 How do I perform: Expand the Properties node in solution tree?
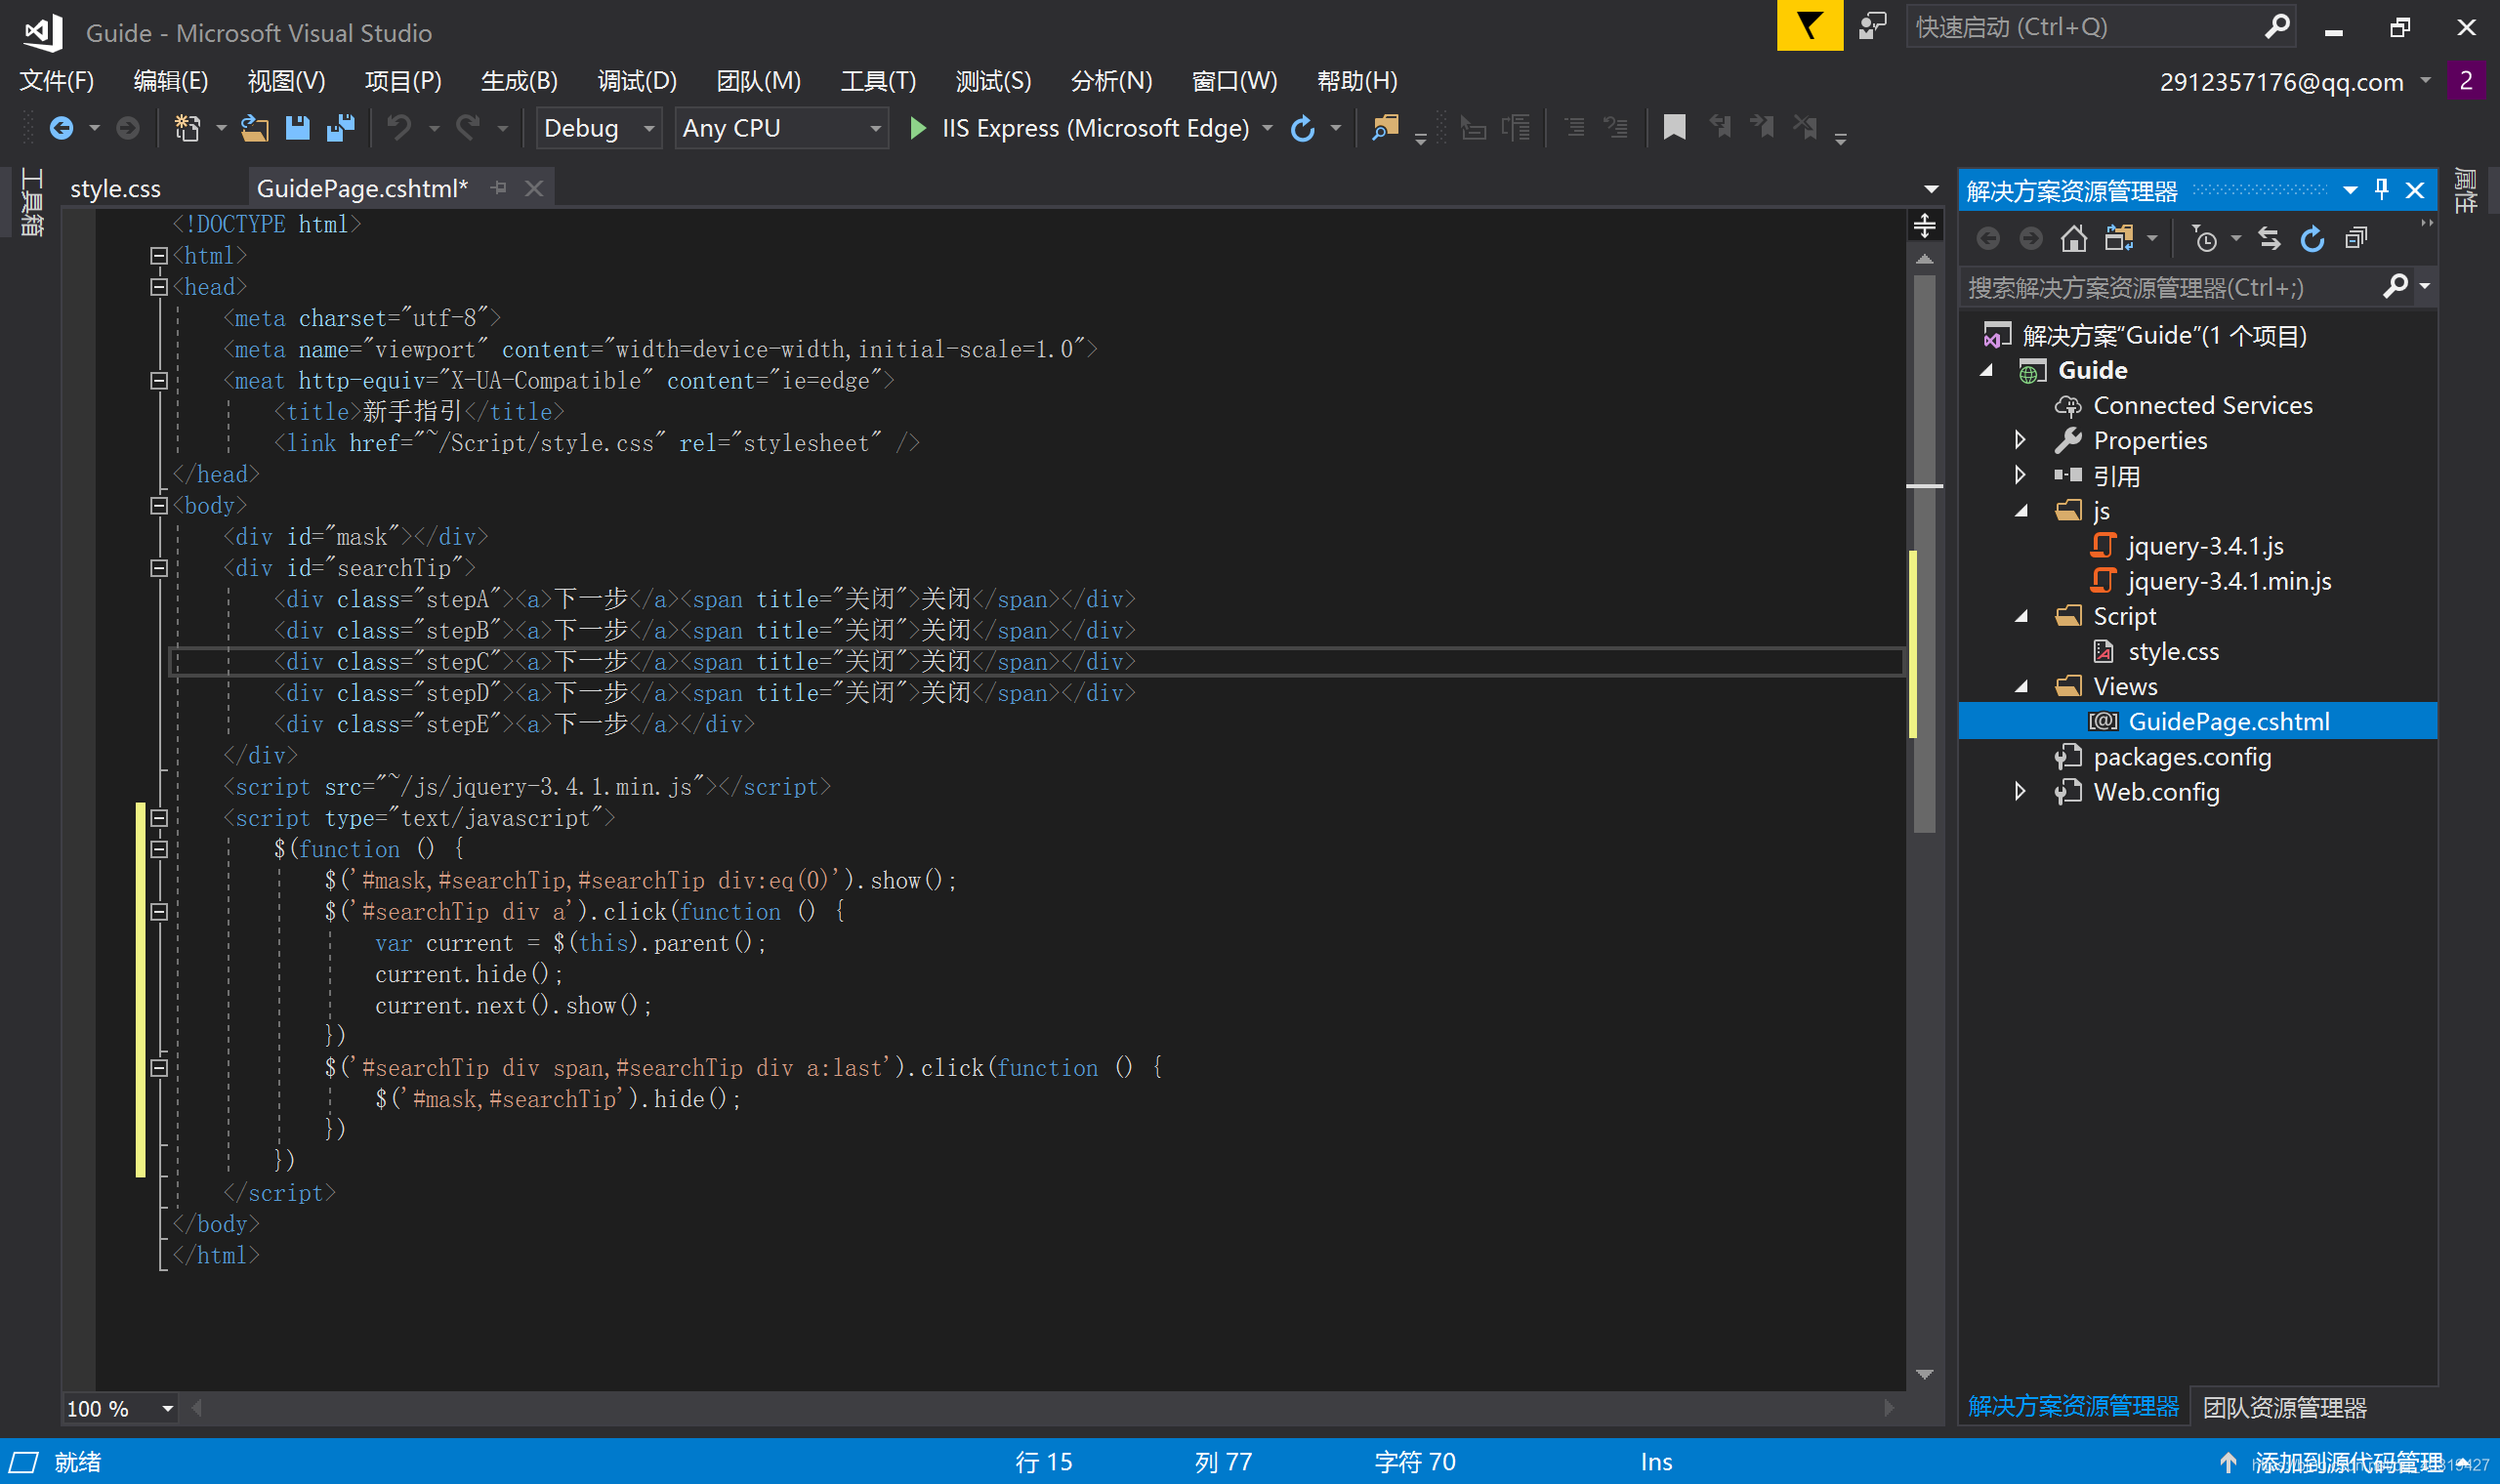2019,440
